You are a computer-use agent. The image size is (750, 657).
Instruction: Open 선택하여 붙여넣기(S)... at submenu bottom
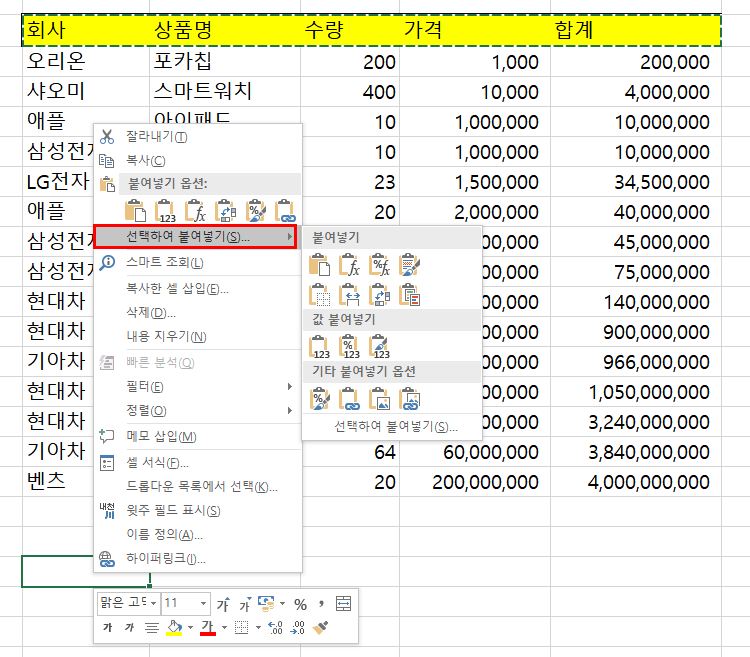pos(392,426)
